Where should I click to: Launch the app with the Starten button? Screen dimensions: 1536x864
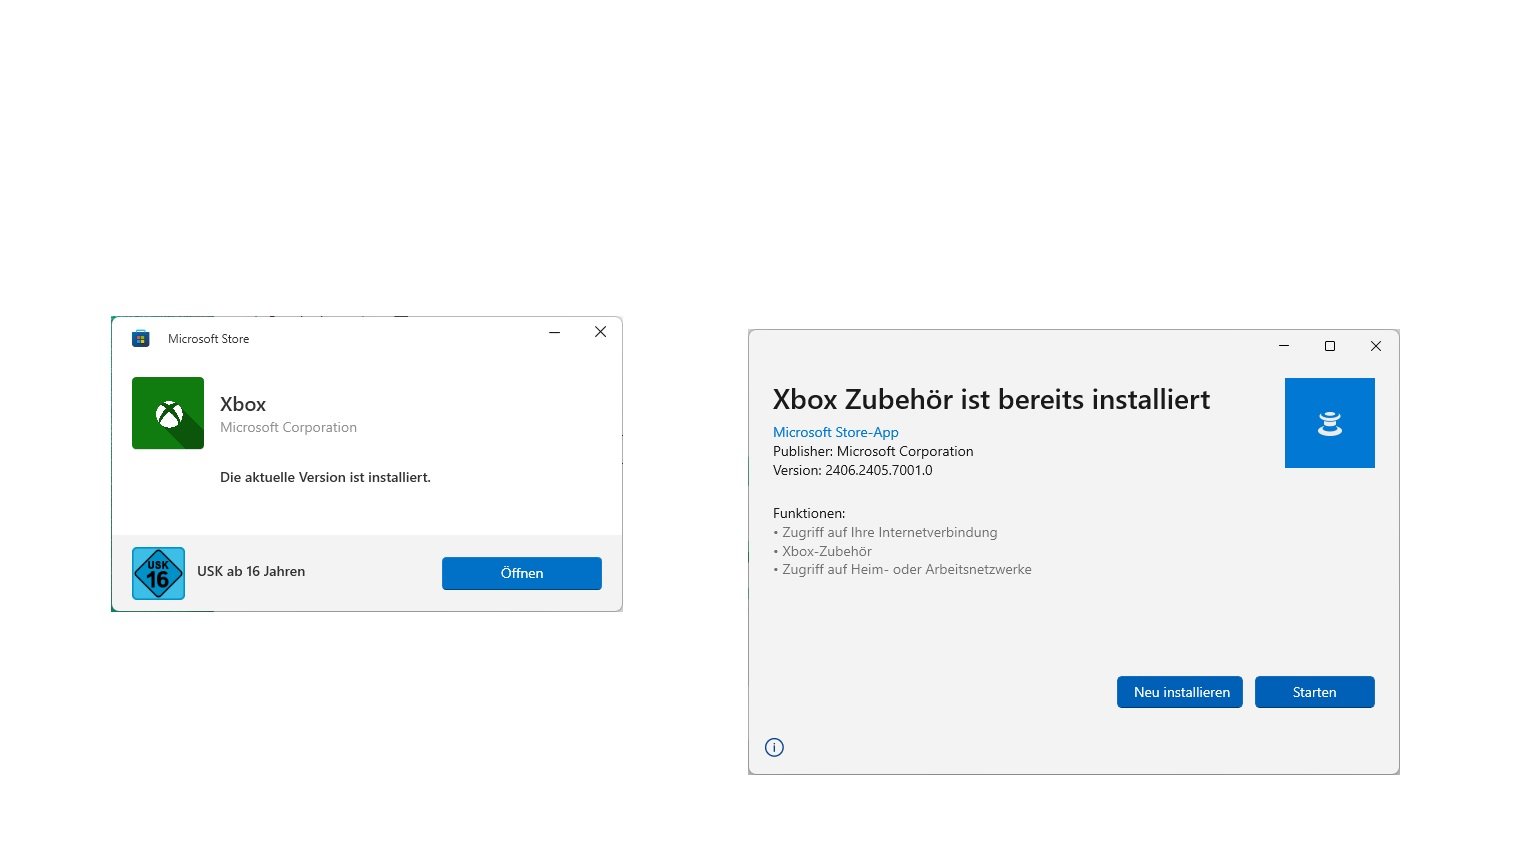1314,692
